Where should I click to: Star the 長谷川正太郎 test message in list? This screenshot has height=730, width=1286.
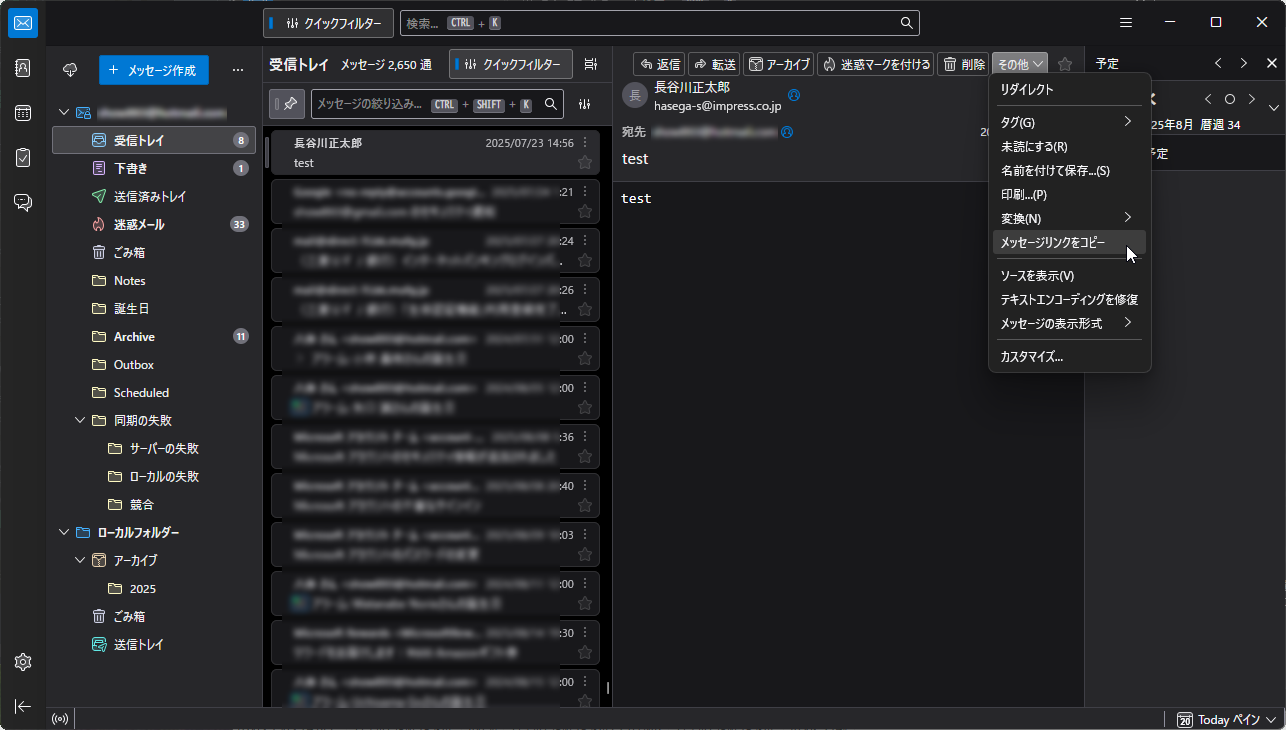pyautogui.click(x=585, y=162)
